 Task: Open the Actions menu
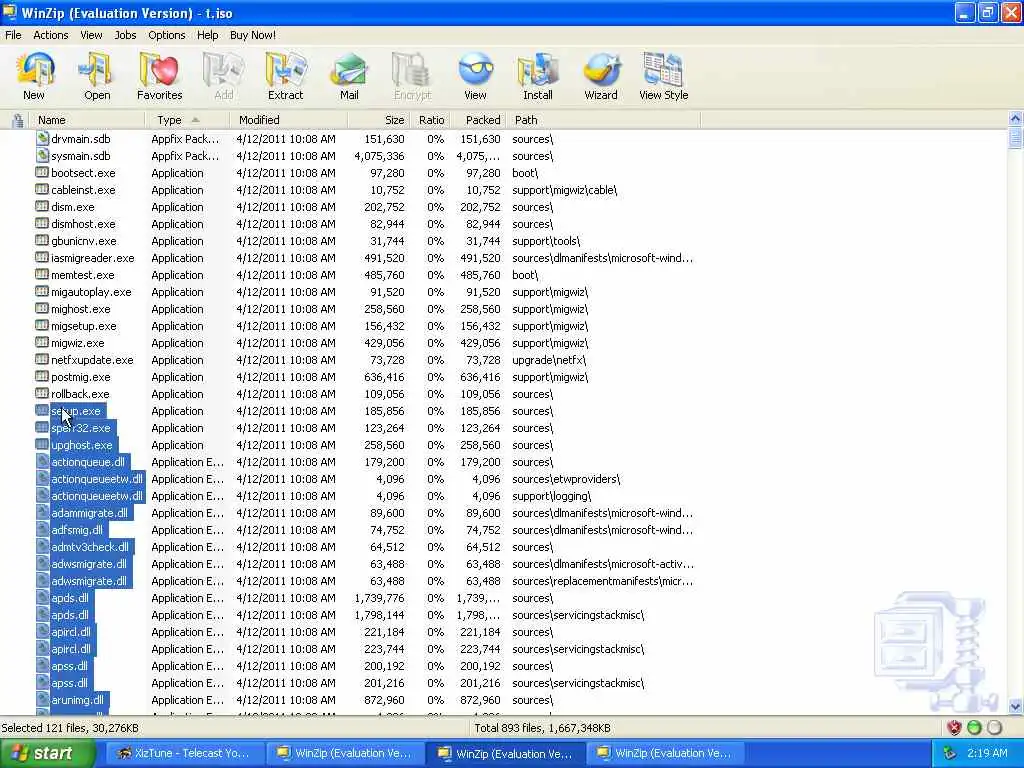(x=51, y=35)
